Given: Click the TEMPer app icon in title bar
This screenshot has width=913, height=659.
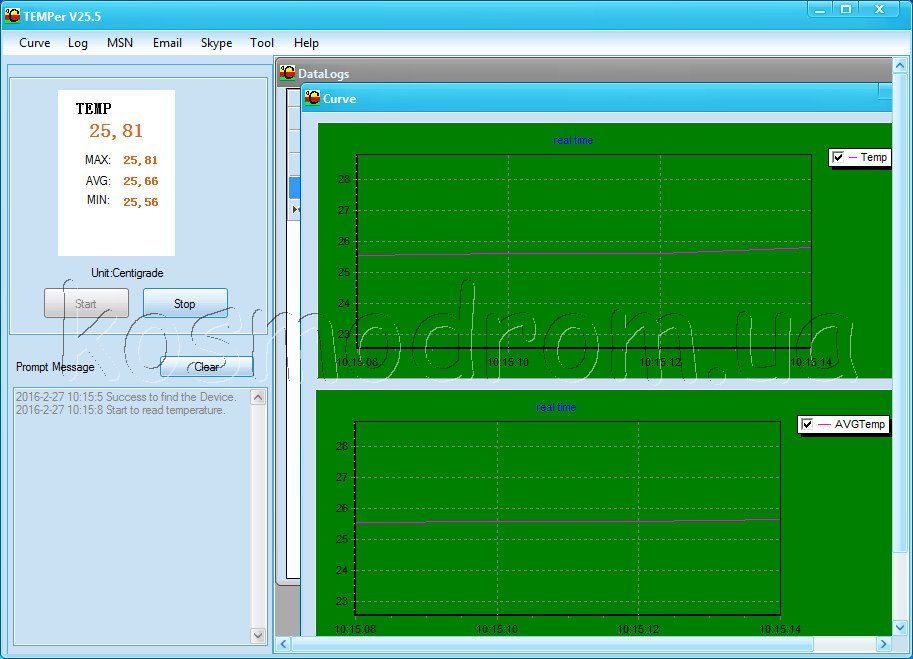Looking at the screenshot, I should pyautogui.click(x=13, y=15).
